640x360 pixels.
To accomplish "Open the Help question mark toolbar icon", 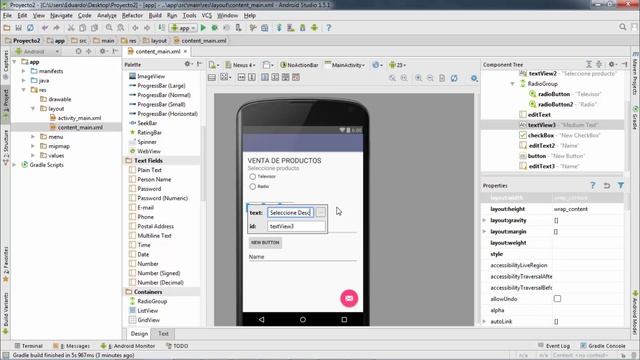I will coord(329,28).
